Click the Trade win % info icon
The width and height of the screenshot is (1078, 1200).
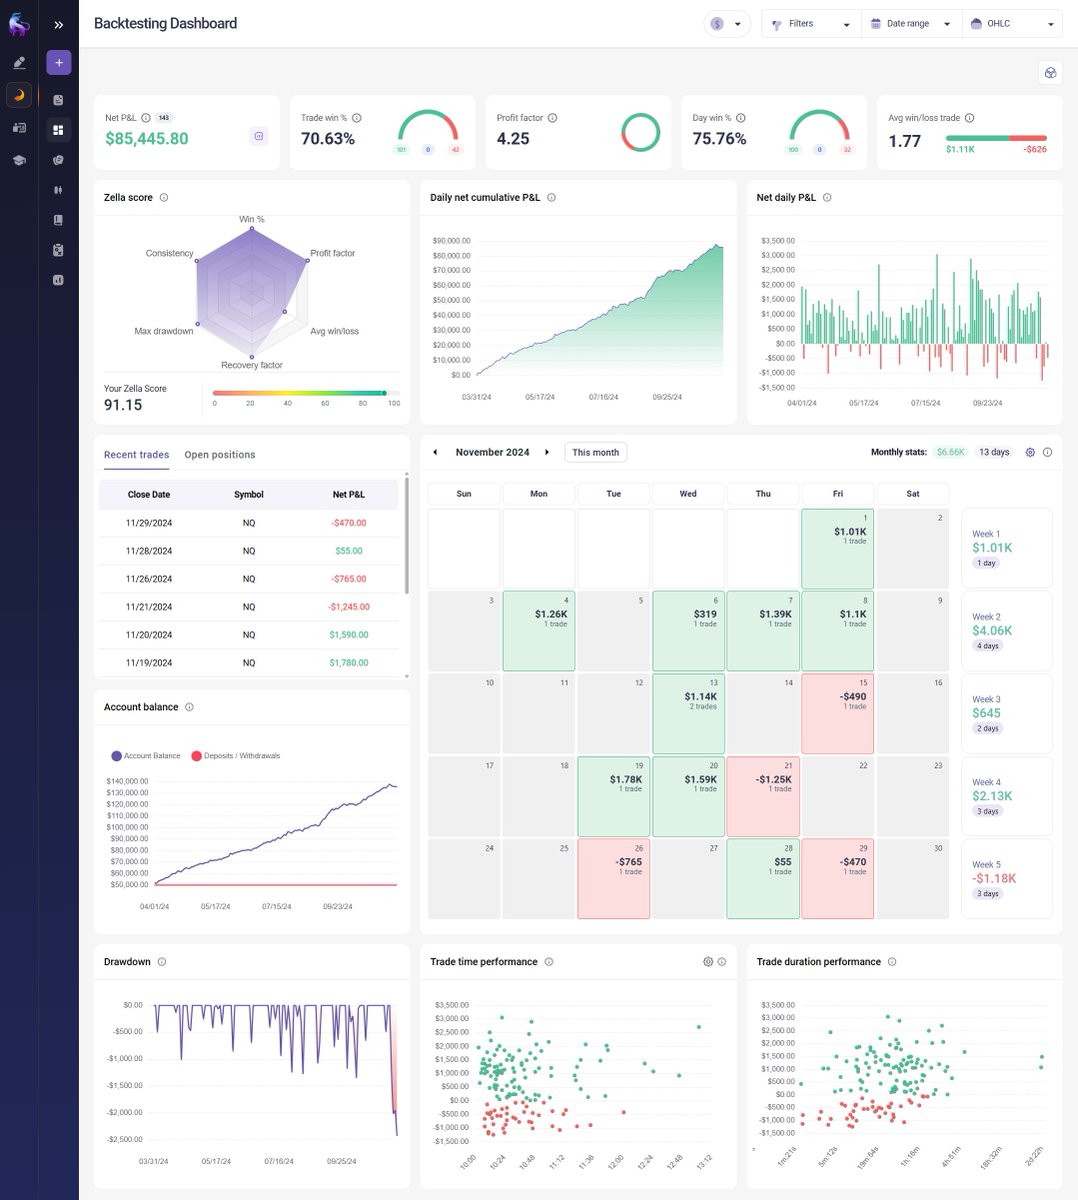pyautogui.click(x=357, y=118)
